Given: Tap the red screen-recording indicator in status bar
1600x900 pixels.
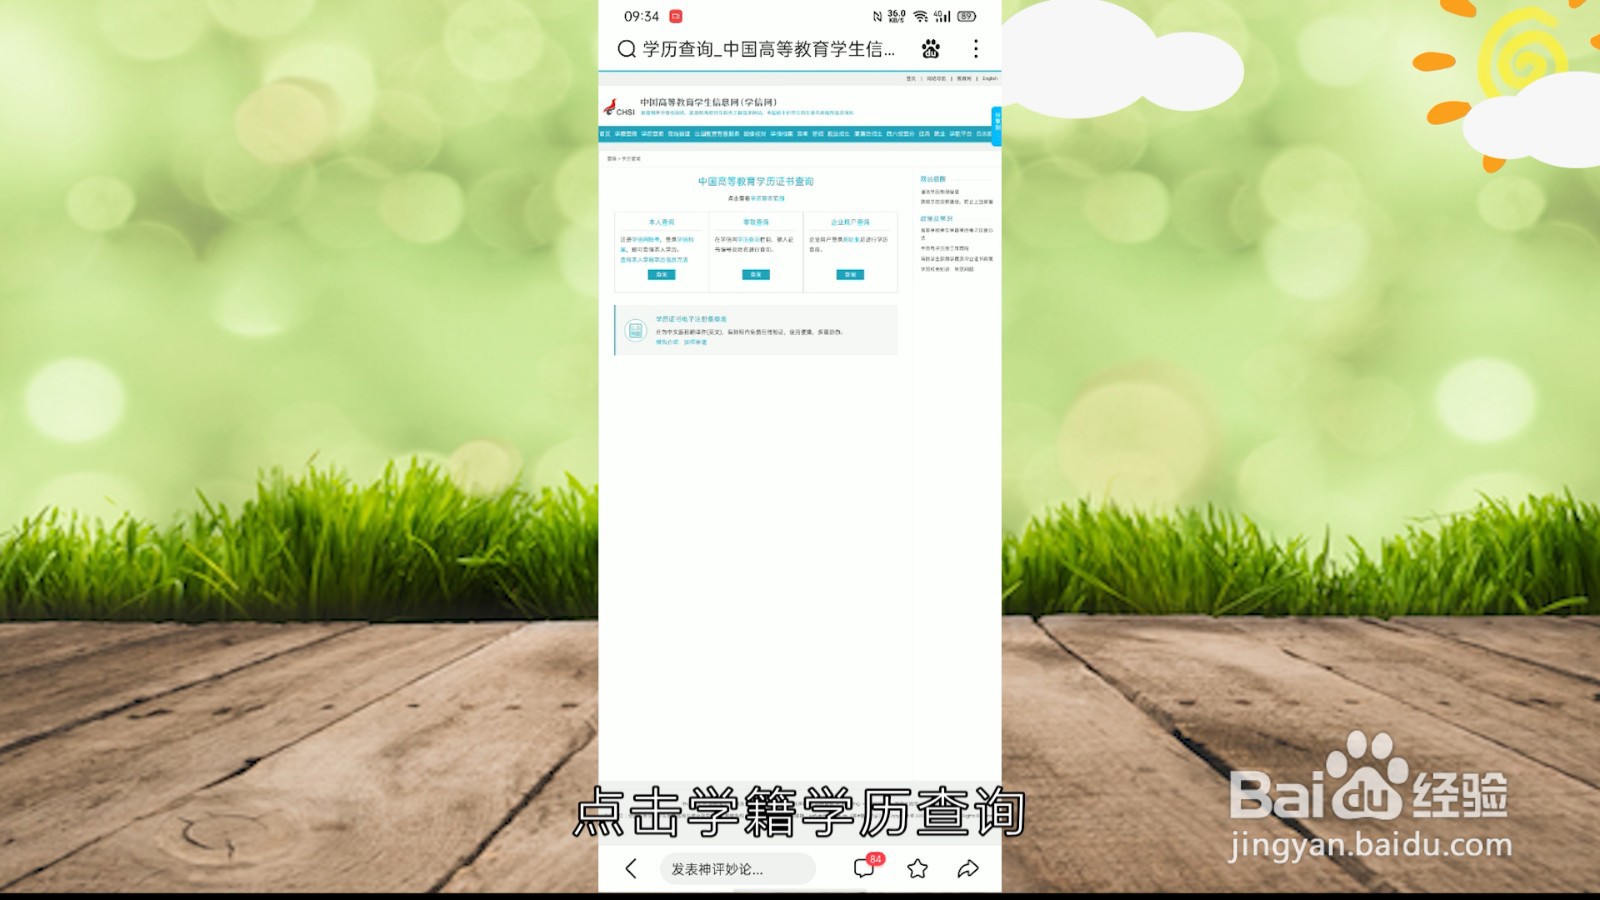Looking at the screenshot, I should tap(676, 16).
